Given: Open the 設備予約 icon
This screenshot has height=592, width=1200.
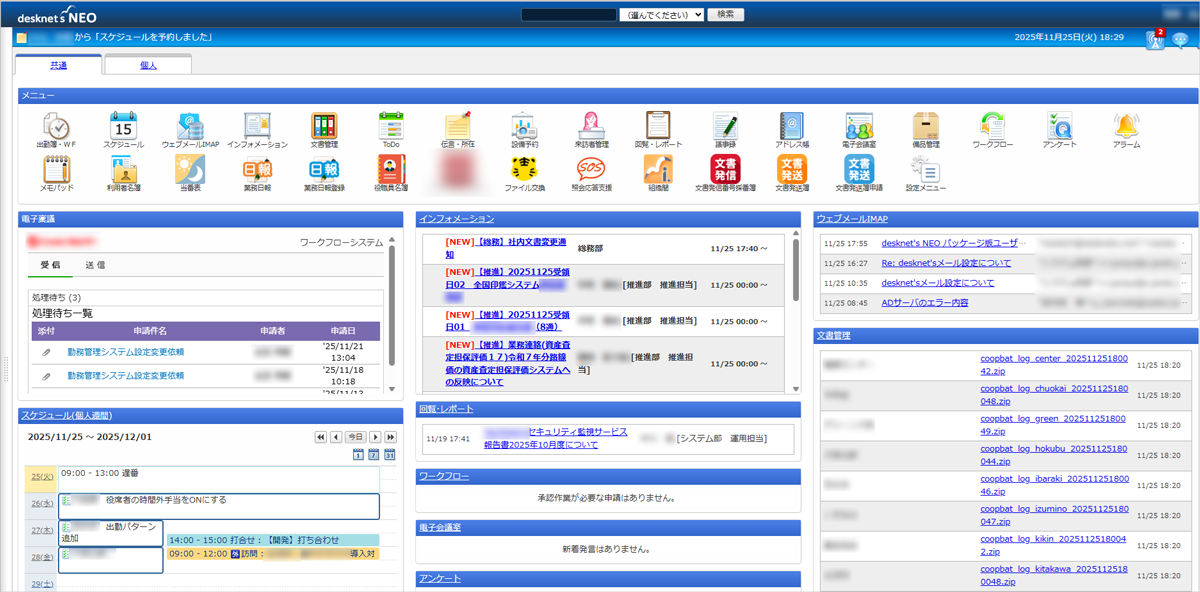Looking at the screenshot, I should (x=525, y=126).
